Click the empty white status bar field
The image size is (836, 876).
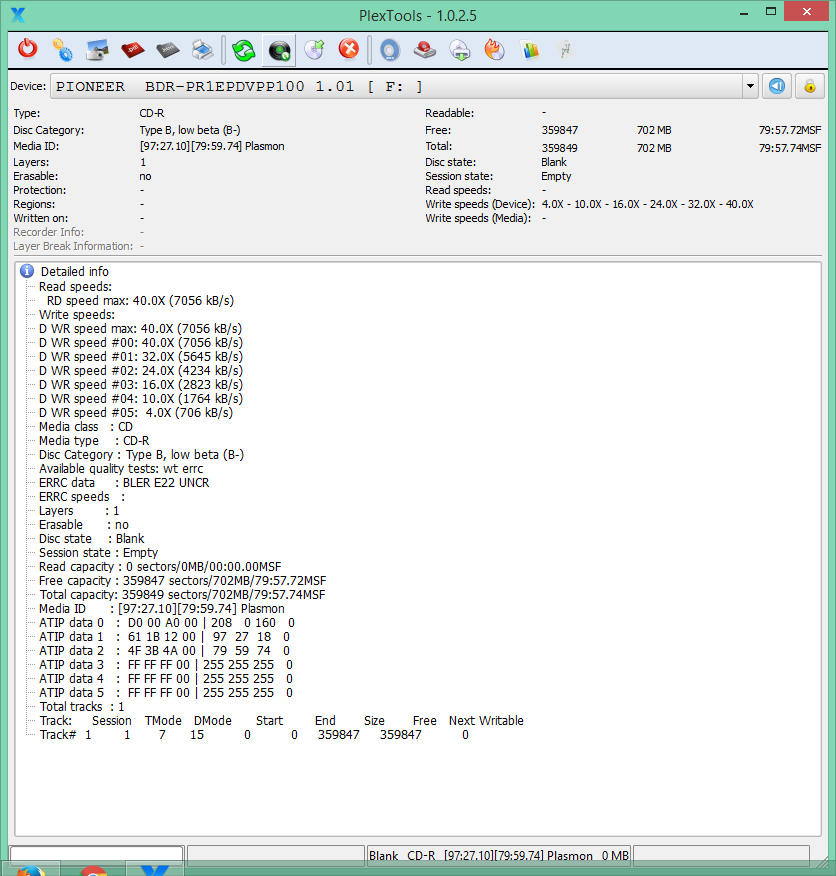[97, 855]
